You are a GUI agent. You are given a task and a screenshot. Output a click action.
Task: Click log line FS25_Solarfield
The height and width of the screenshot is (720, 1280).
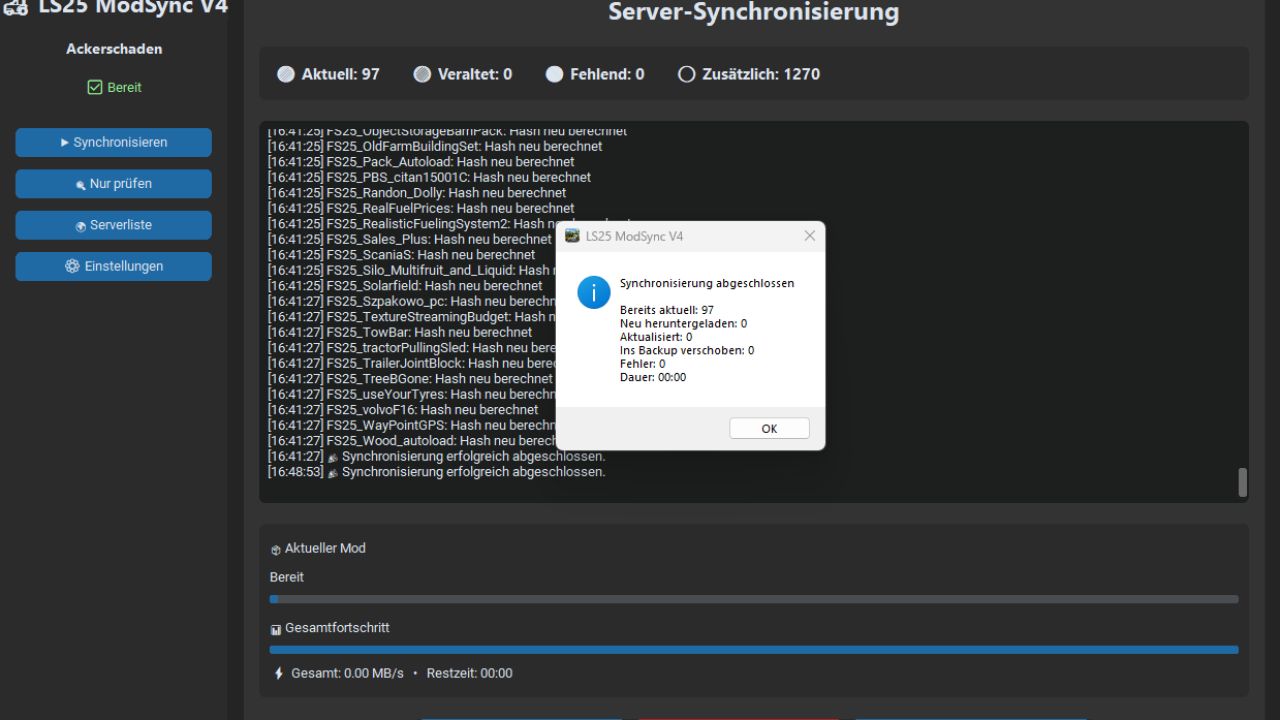pyautogui.click(x=405, y=286)
